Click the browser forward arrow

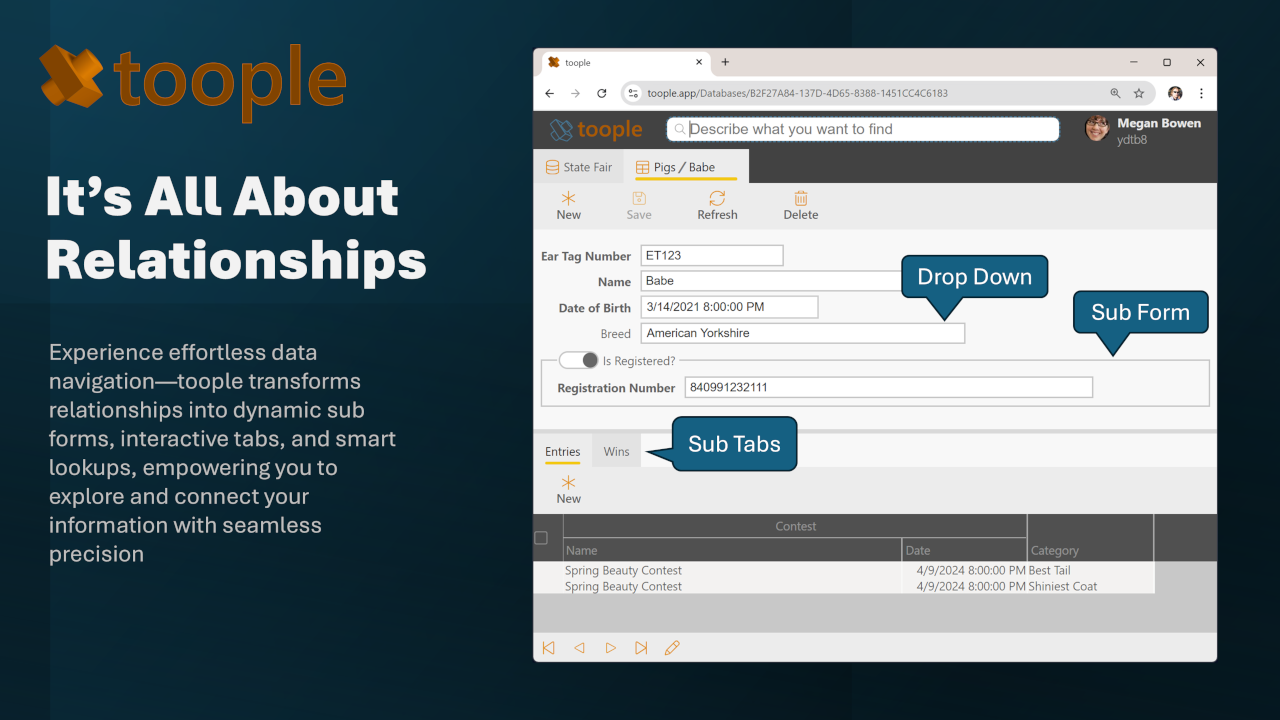coord(575,93)
